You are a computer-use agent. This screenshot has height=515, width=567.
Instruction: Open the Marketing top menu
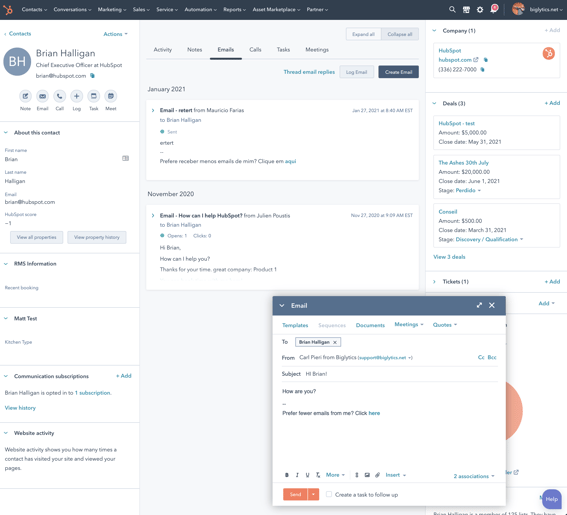[x=112, y=9]
